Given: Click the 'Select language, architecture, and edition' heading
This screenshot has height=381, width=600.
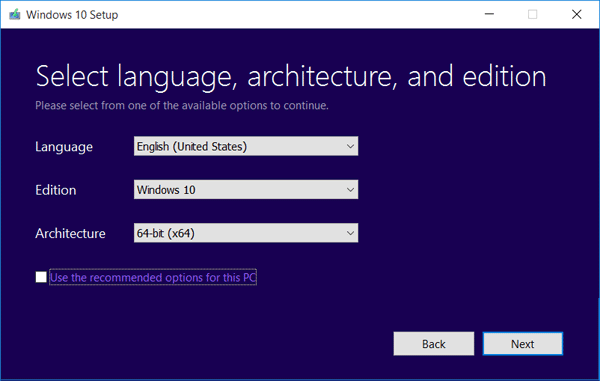Looking at the screenshot, I should click(291, 77).
